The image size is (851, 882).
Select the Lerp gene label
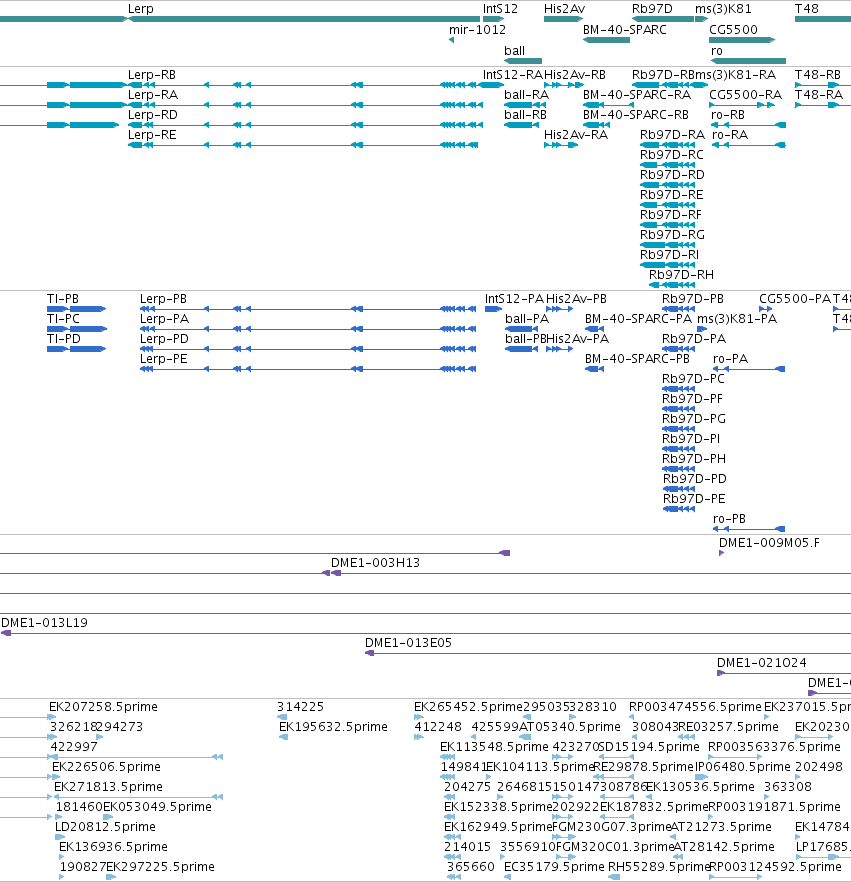[141, 8]
